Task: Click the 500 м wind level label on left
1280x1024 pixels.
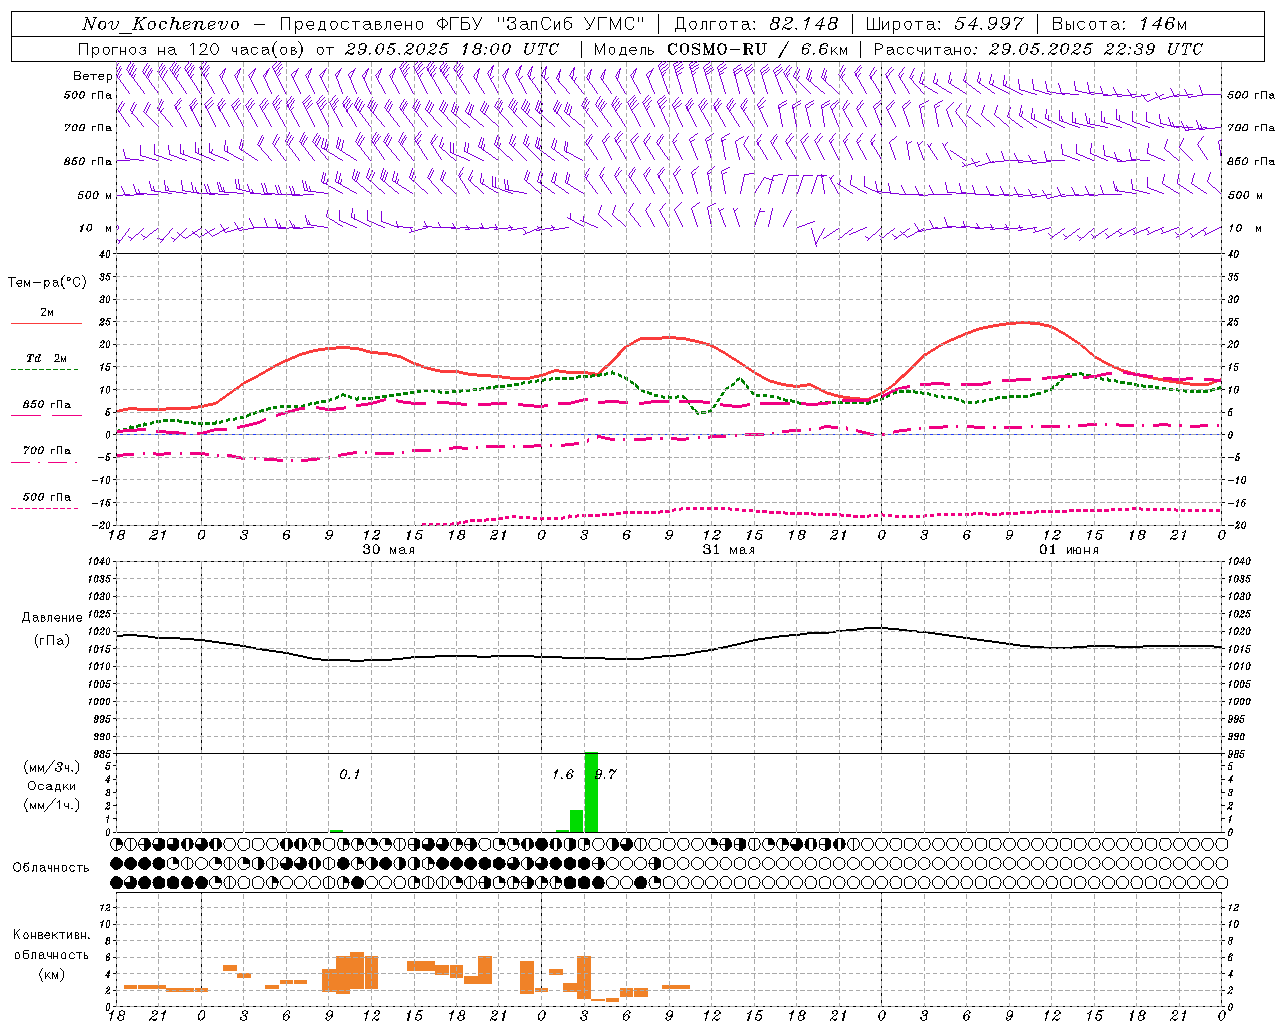Action: 96,195
